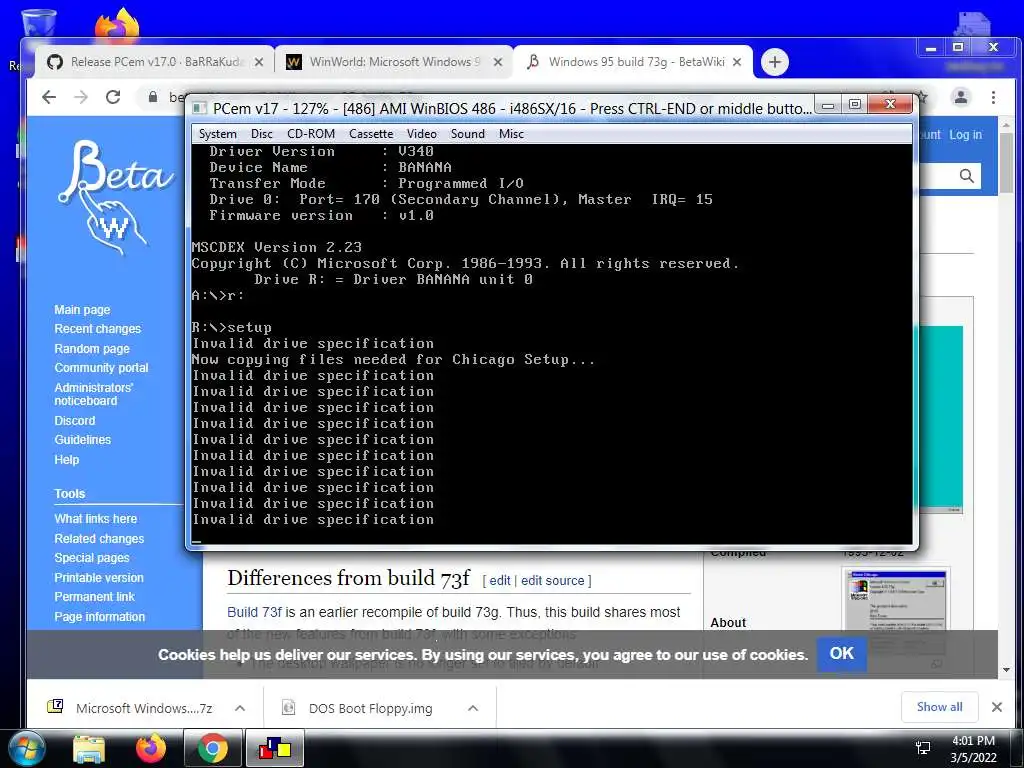This screenshot has height=768, width=1024.
Task: Expand options for Microsoft Windows 7z download
Action: (240, 708)
